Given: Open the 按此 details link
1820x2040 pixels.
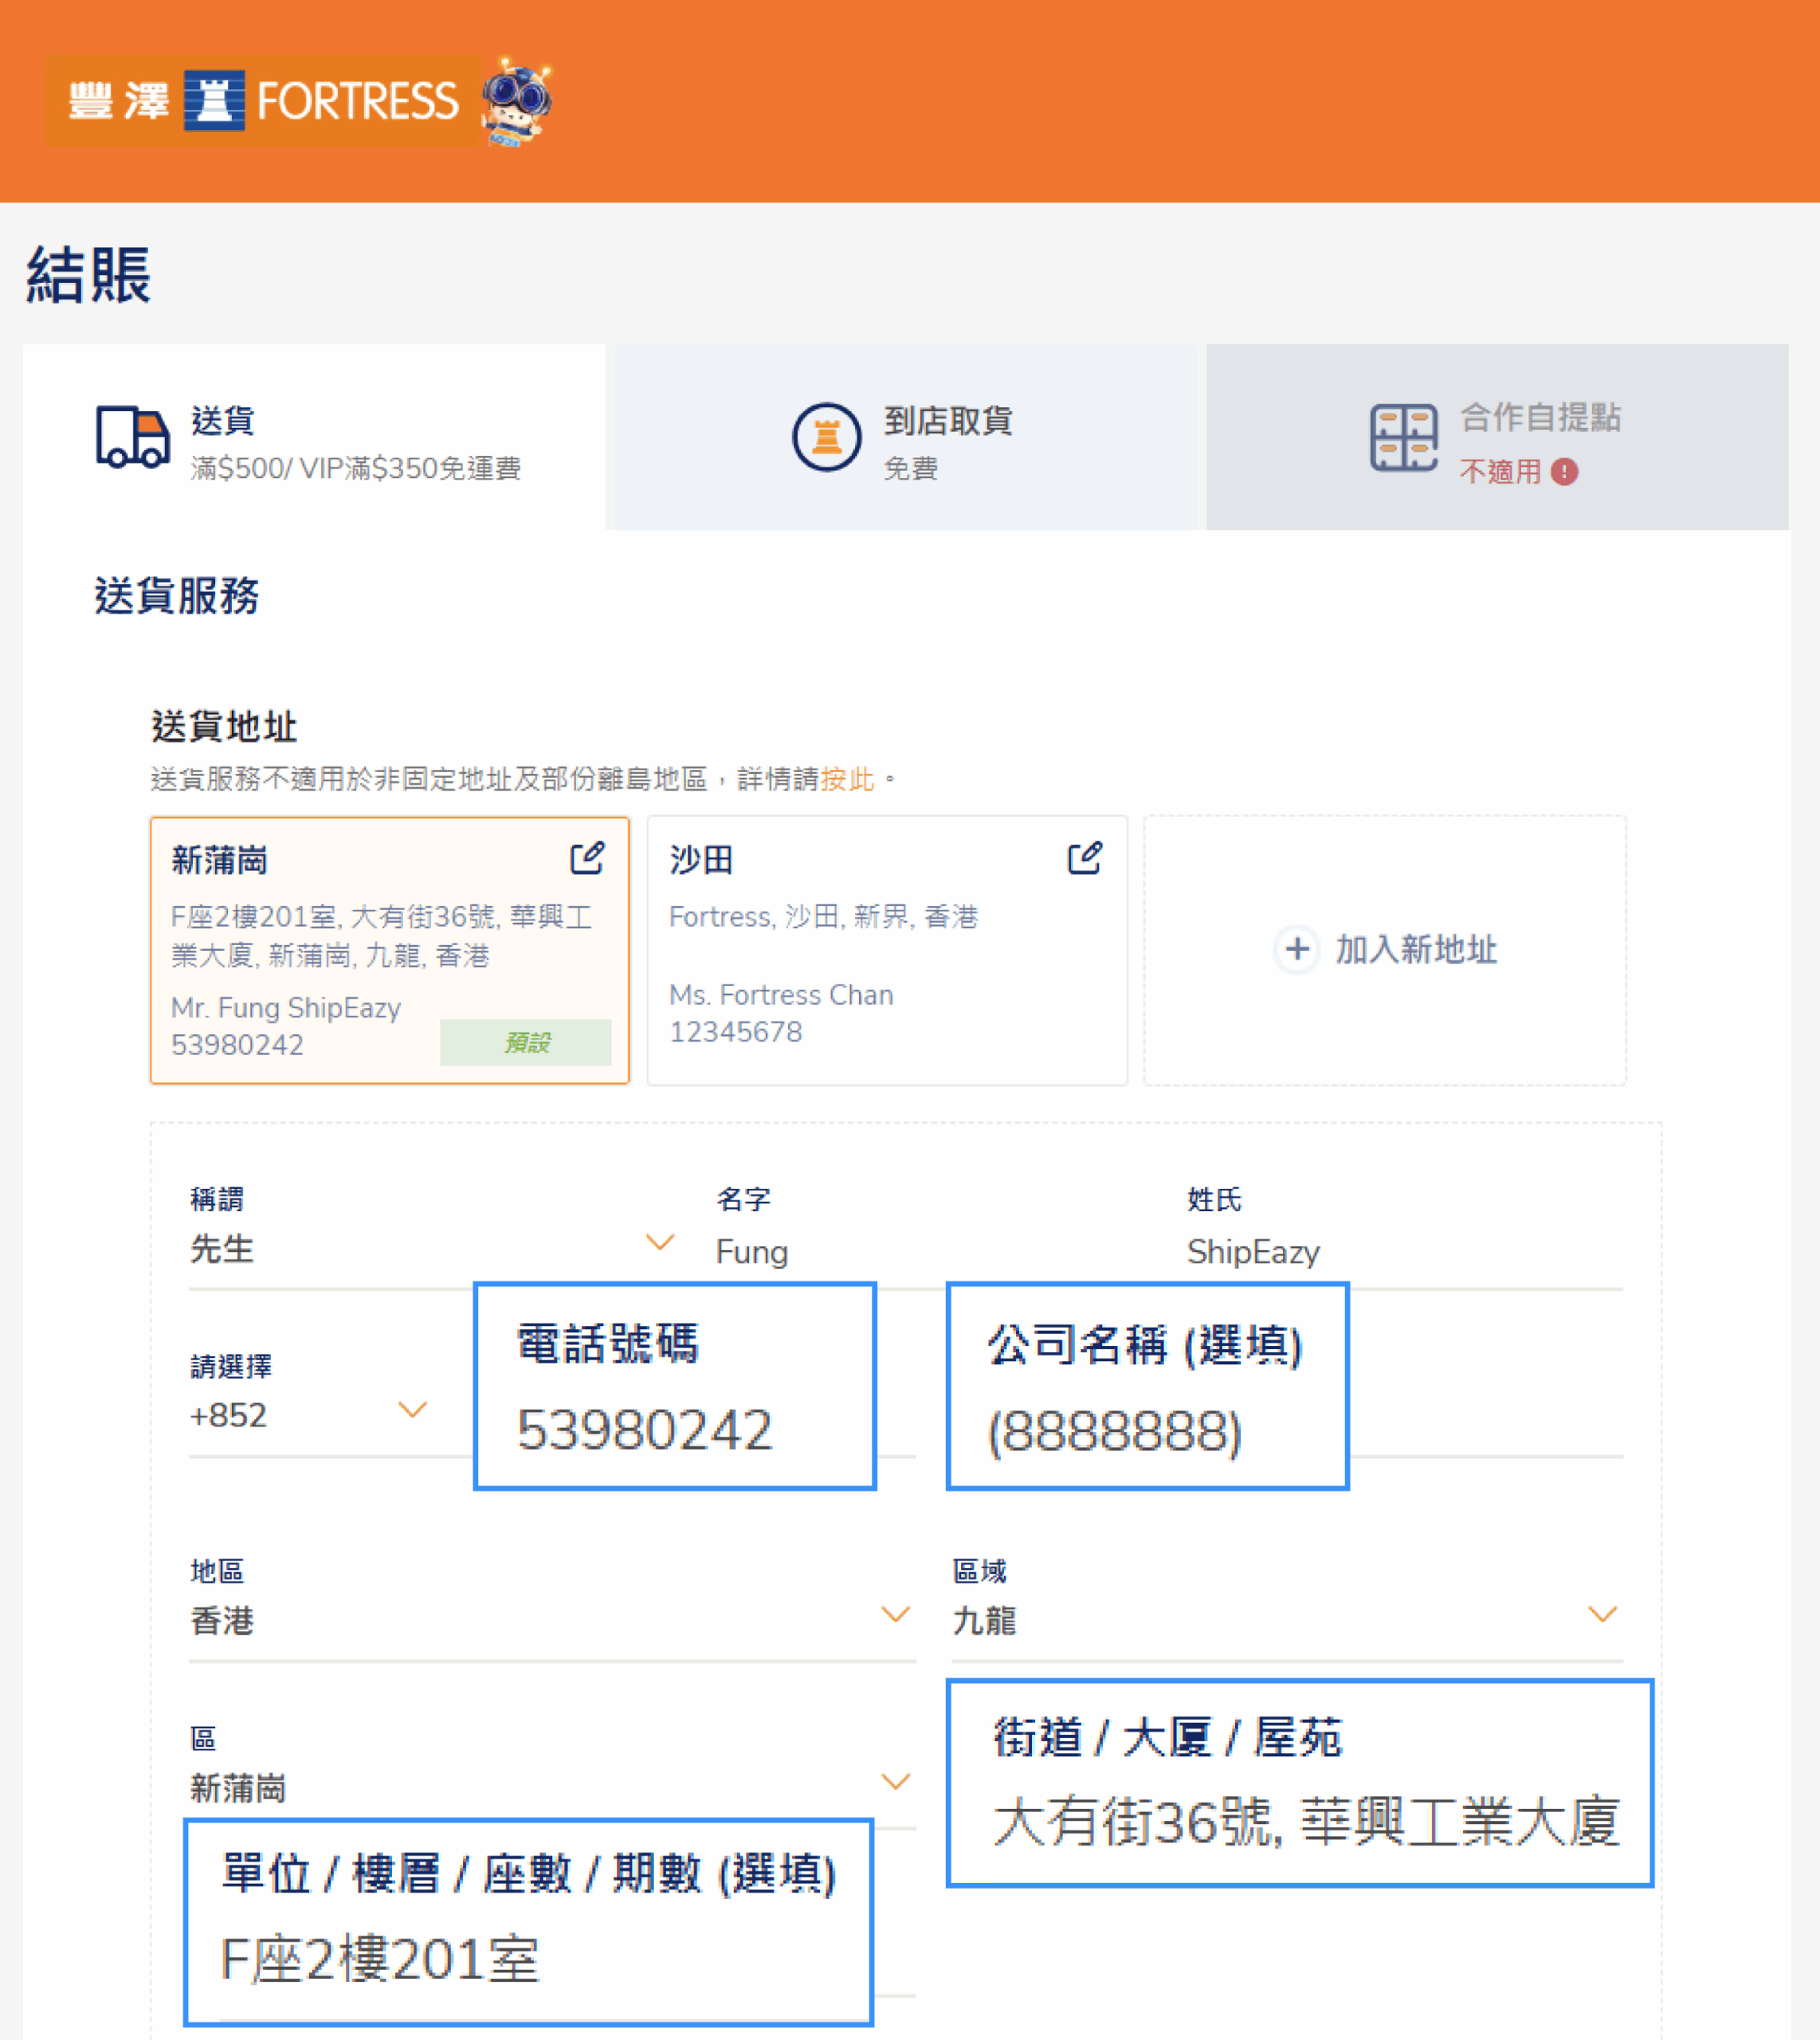Looking at the screenshot, I should tap(847, 779).
